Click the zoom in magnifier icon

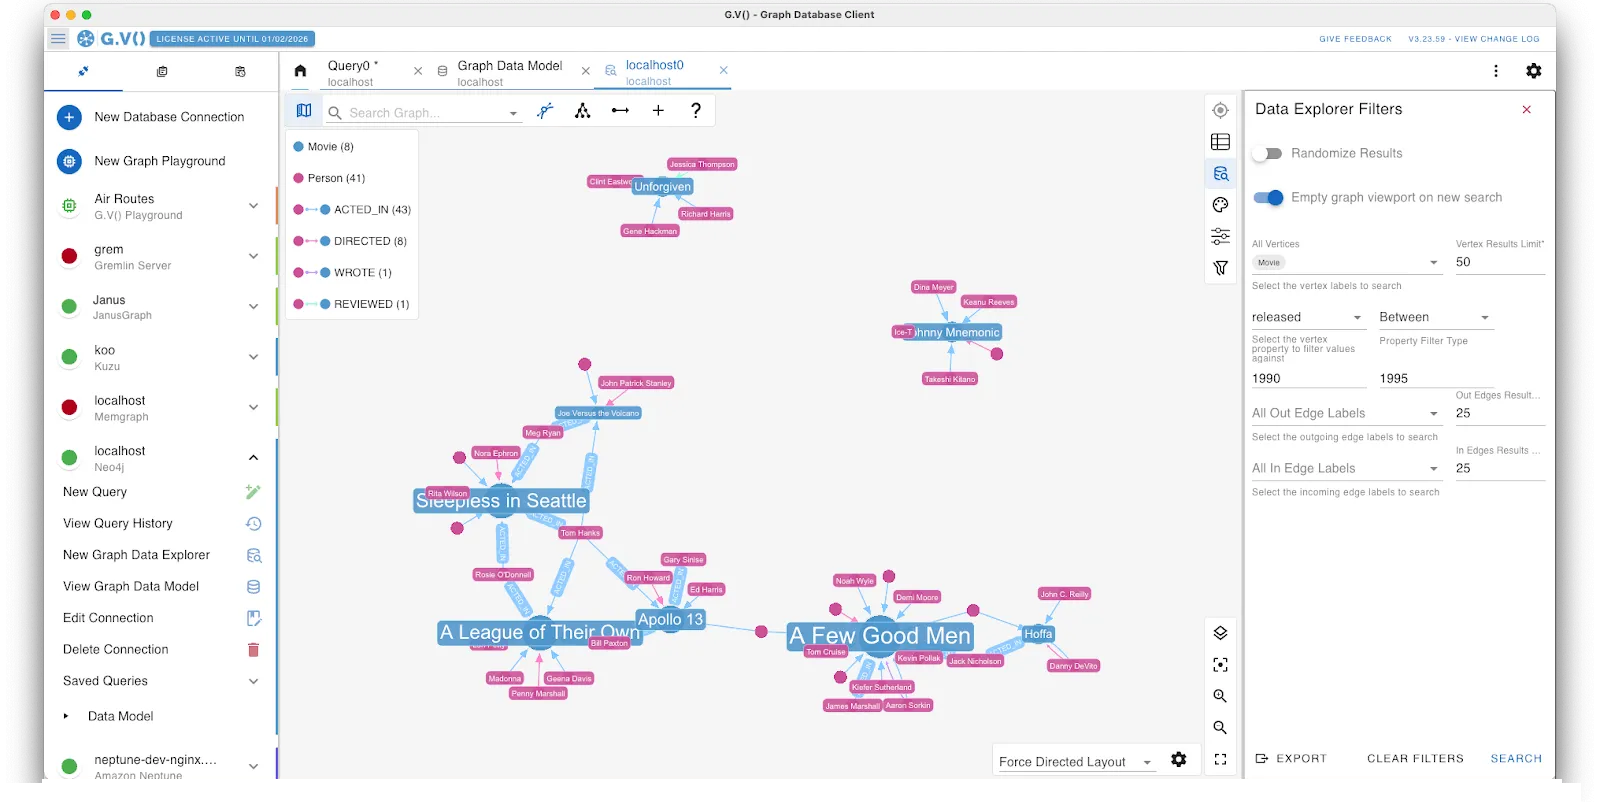click(1220, 696)
